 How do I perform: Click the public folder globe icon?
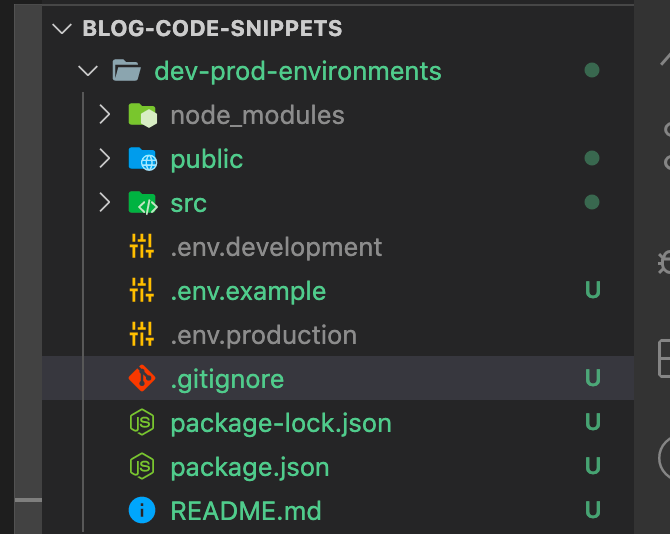(x=143, y=159)
